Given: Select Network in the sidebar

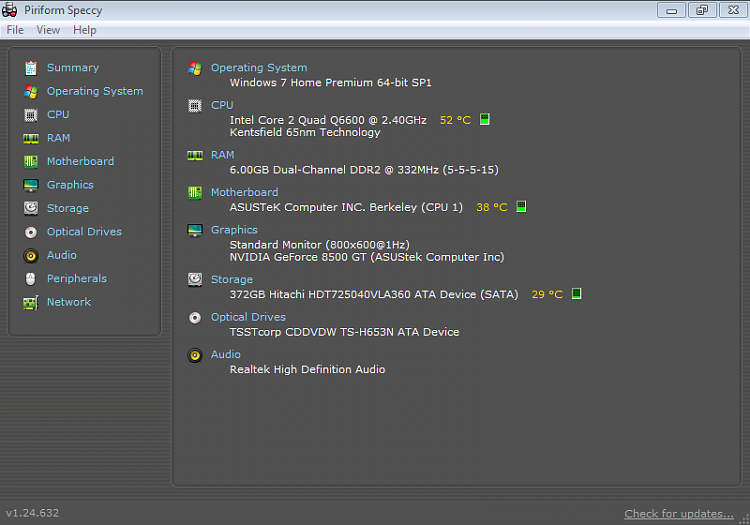Looking at the screenshot, I should tap(68, 302).
